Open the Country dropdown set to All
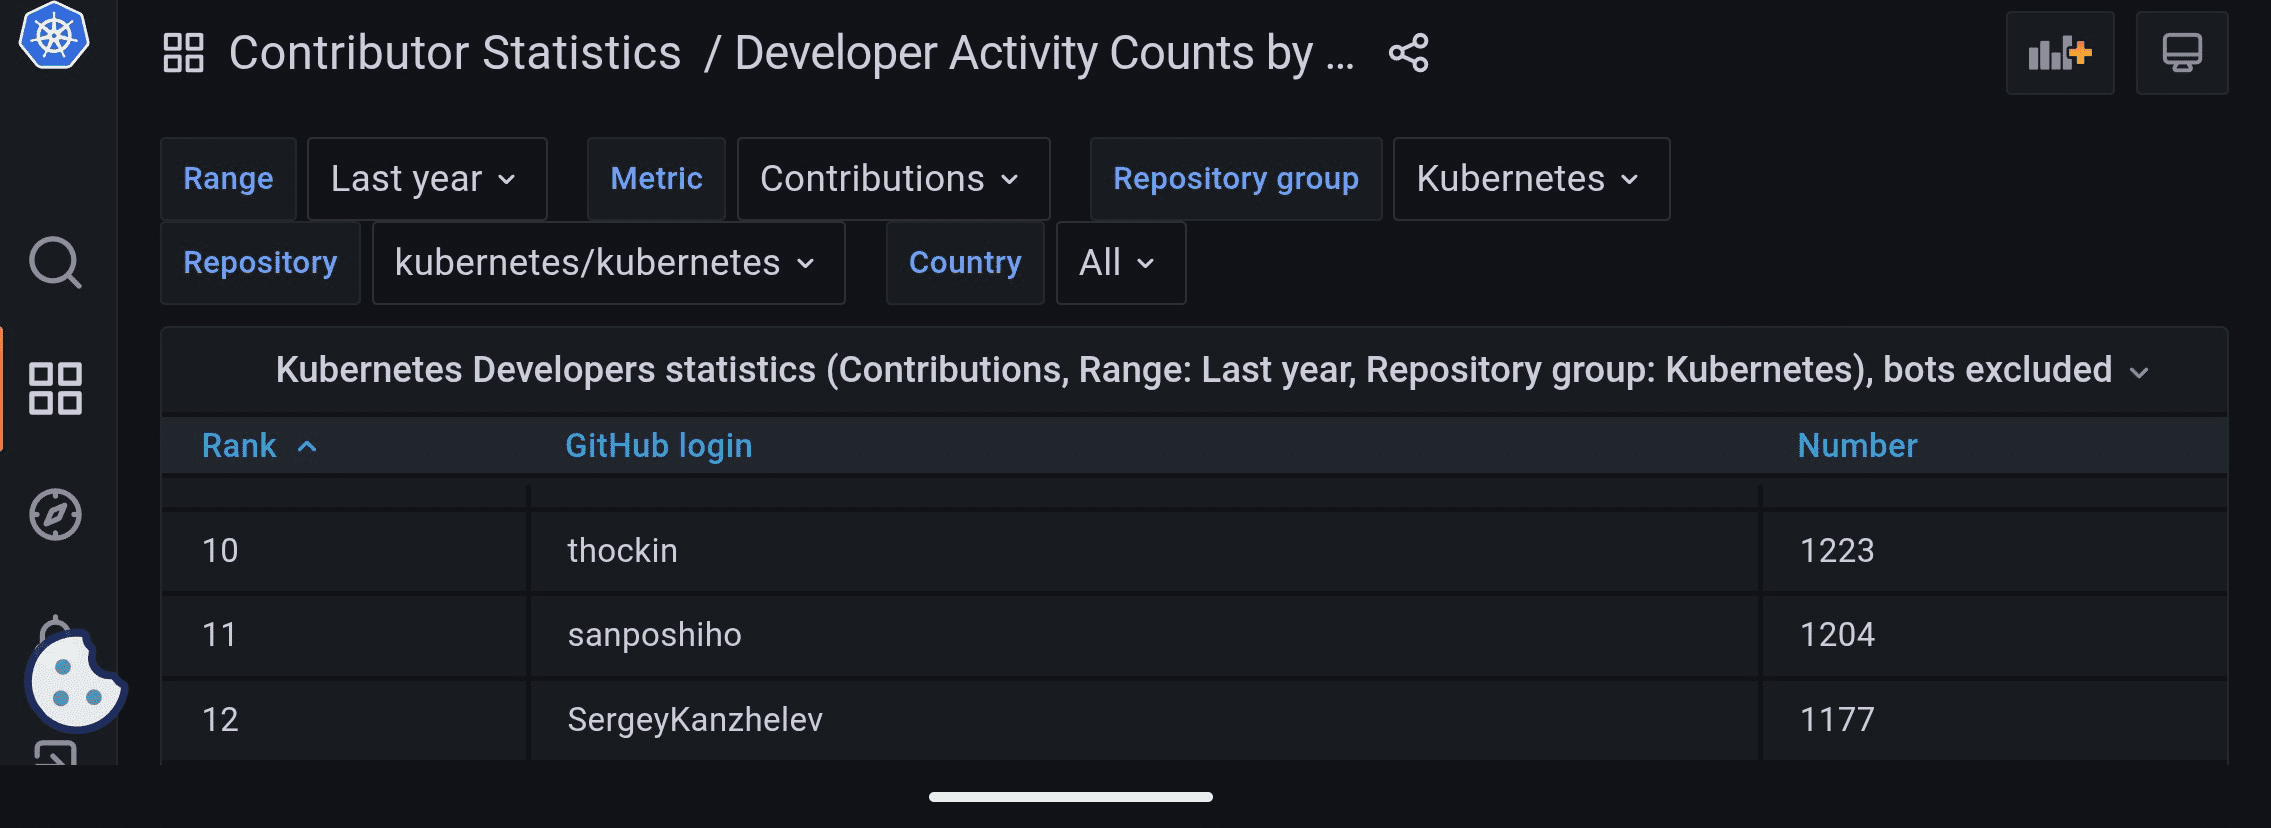This screenshot has height=828, width=2271. coord(1120,263)
